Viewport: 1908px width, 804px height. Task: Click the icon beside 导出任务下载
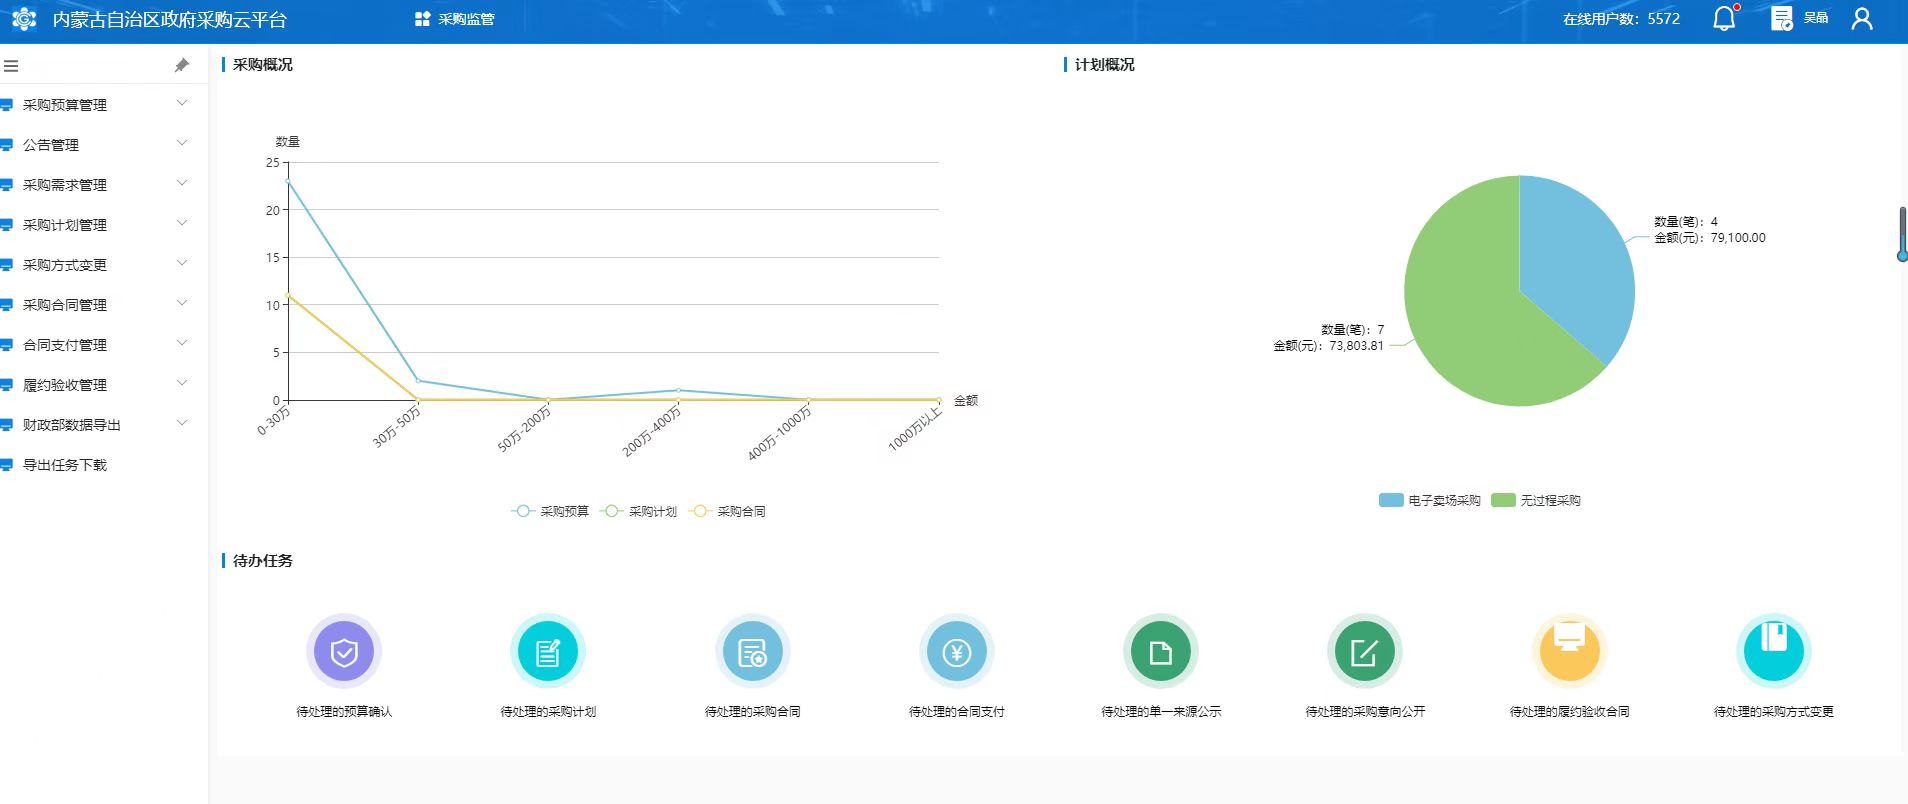6,465
